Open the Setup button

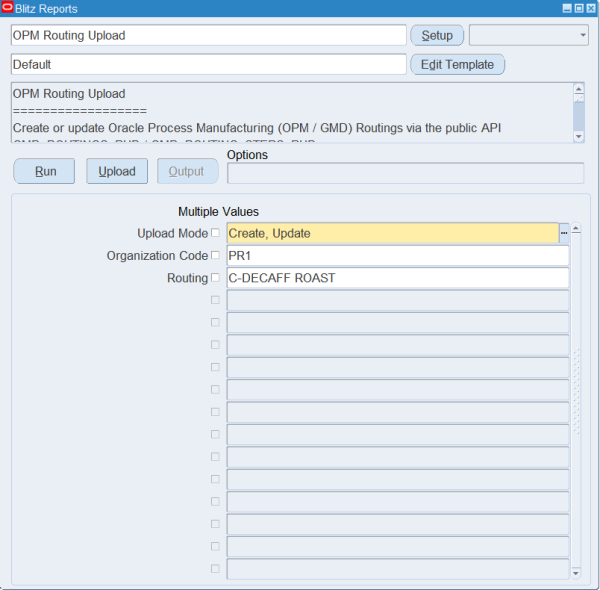pos(437,35)
